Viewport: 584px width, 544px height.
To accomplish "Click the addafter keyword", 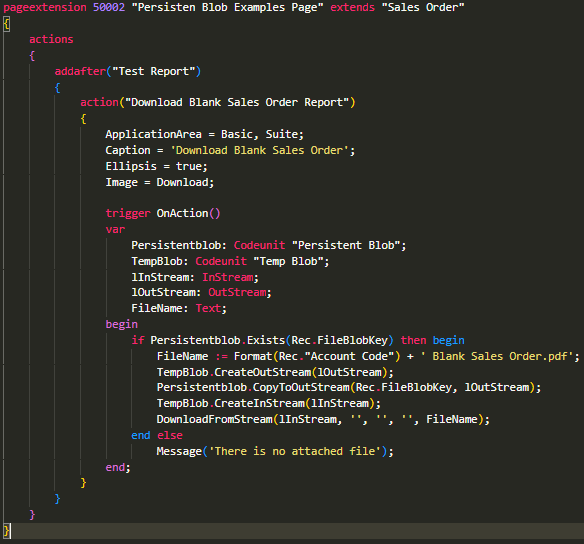I will point(80,71).
